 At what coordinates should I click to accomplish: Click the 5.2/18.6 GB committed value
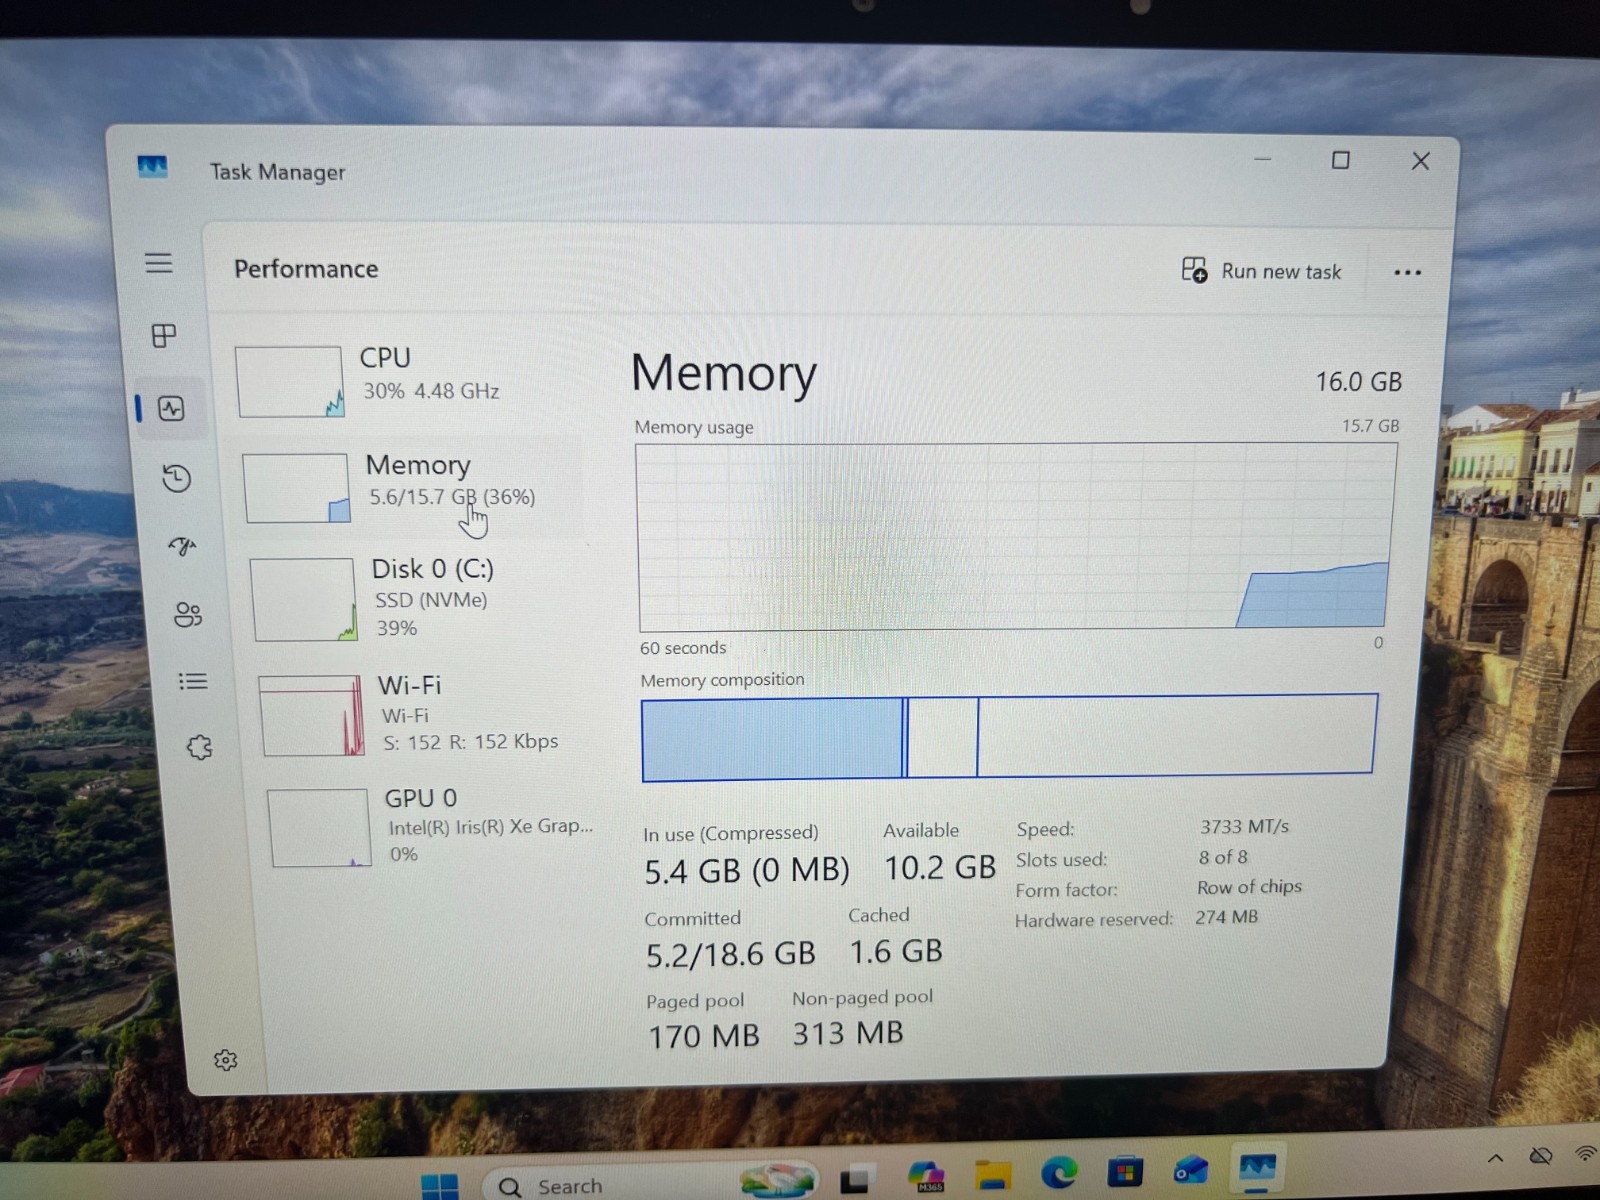[731, 955]
